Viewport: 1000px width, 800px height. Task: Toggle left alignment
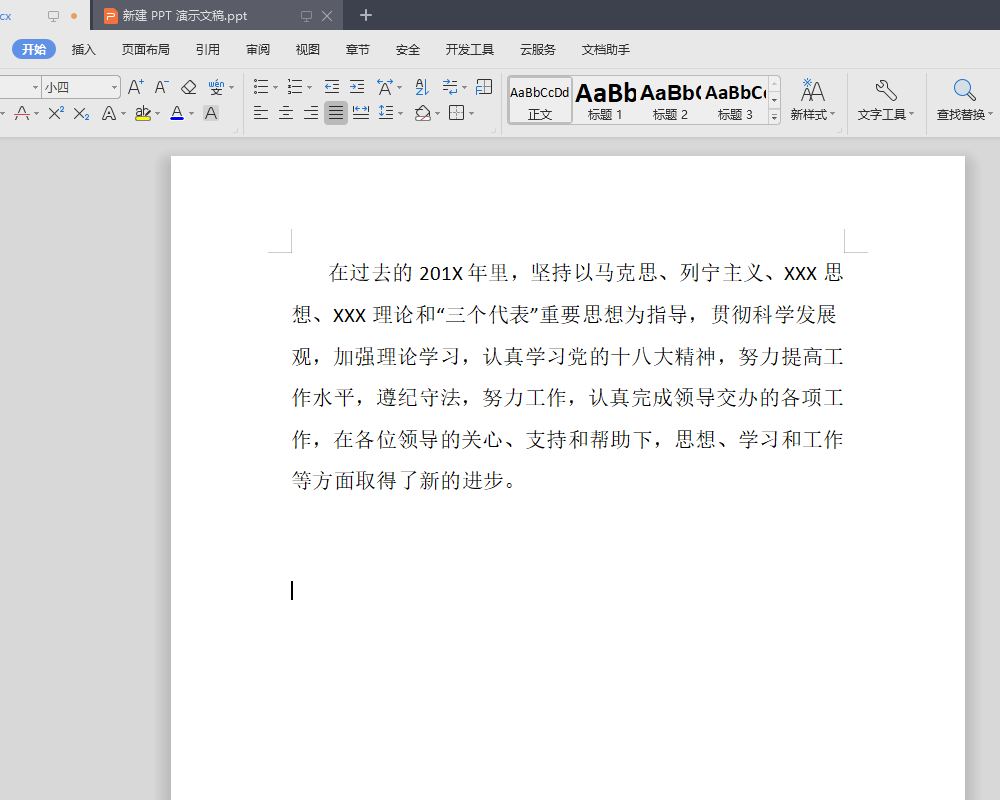click(x=261, y=113)
